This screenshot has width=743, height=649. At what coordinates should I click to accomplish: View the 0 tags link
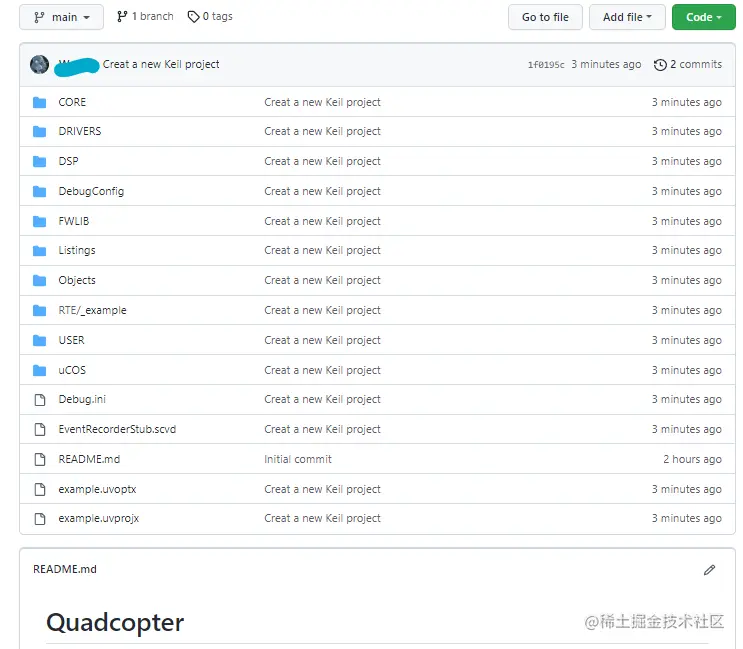[210, 17]
